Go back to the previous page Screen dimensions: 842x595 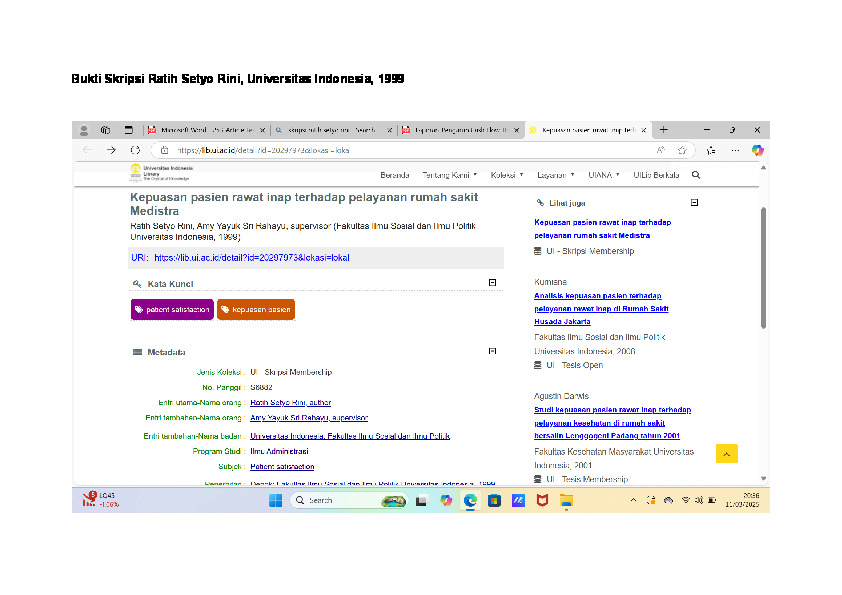[87, 150]
